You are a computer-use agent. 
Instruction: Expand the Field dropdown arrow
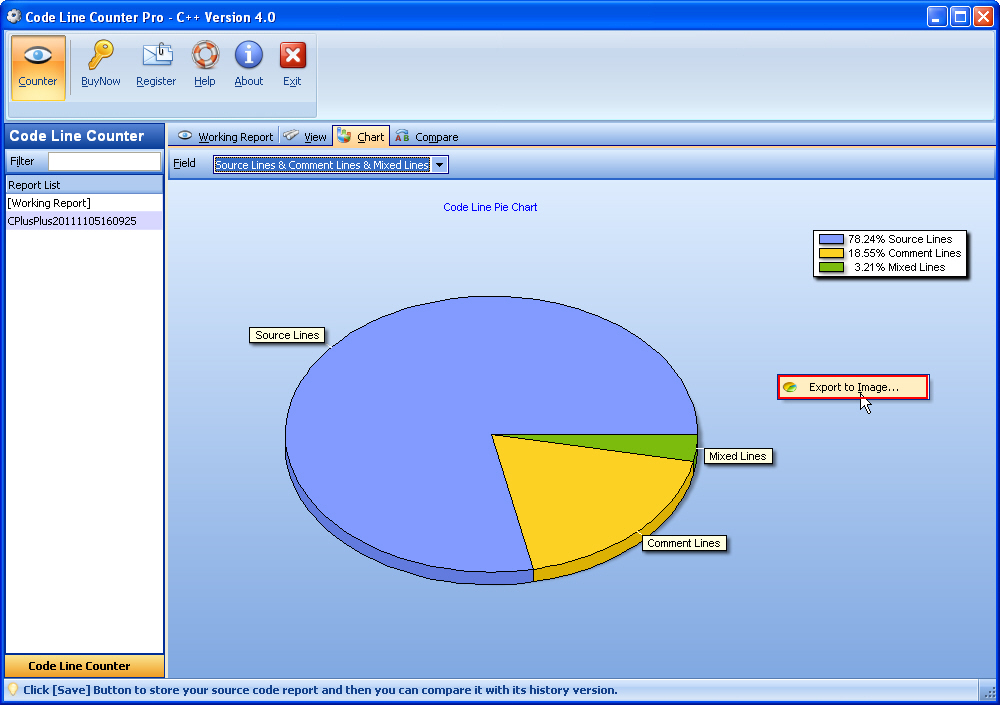pyautogui.click(x=439, y=165)
